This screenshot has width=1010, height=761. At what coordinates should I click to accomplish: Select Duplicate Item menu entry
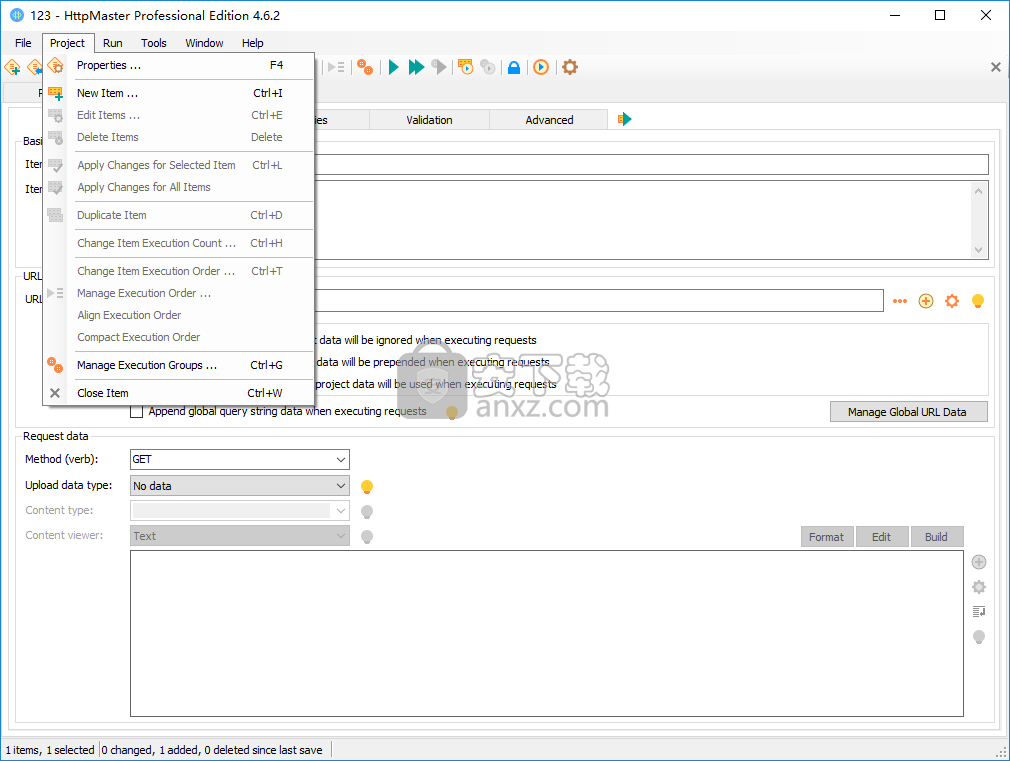(179, 215)
